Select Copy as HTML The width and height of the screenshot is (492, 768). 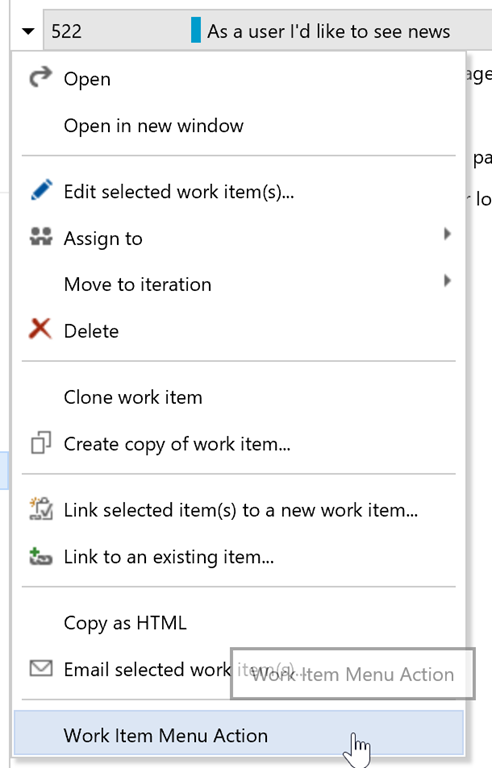pyautogui.click(x=125, y=623)
